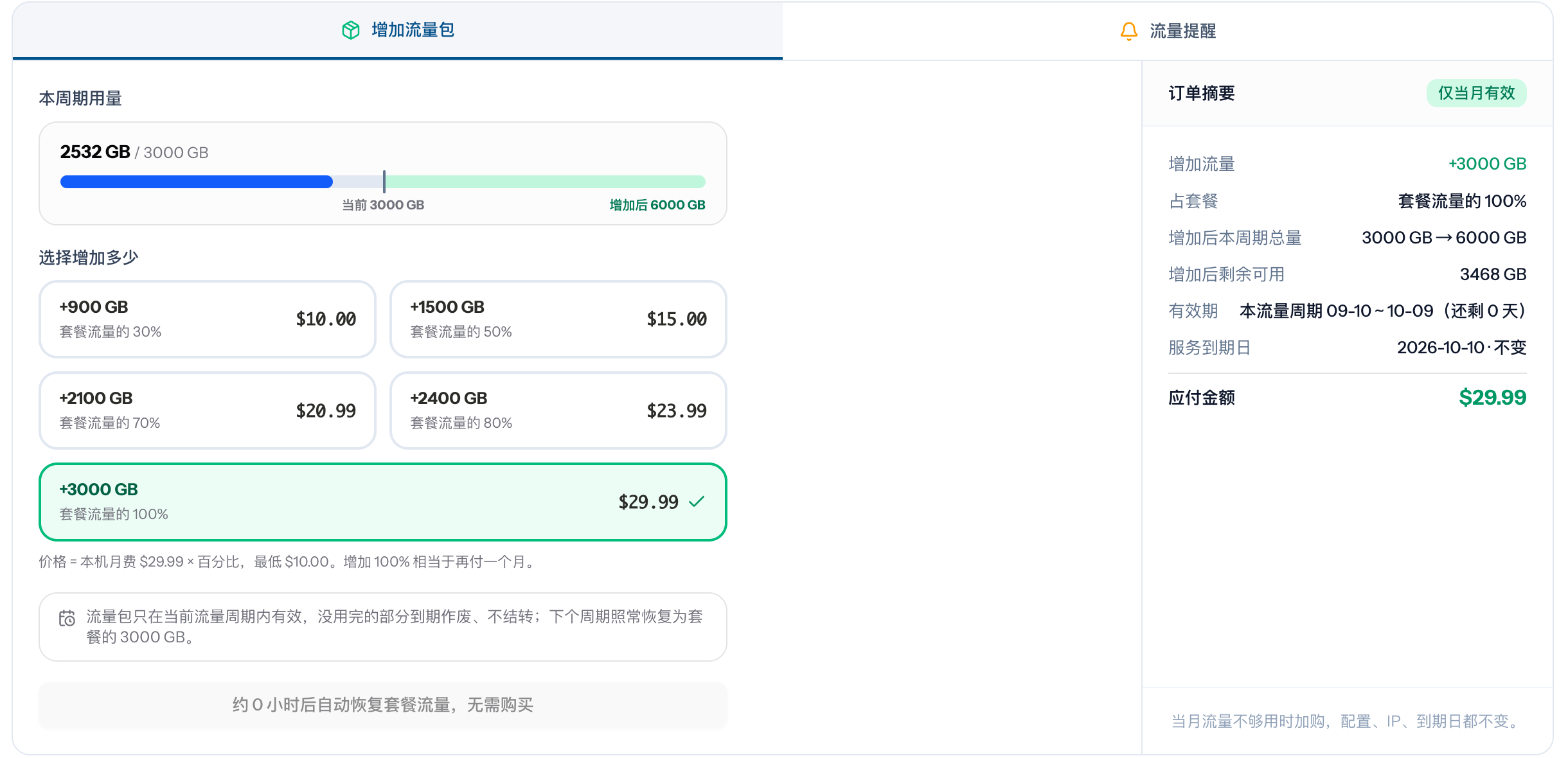Click the $23.99 price

pyautogui.click(x=677, y=410)
